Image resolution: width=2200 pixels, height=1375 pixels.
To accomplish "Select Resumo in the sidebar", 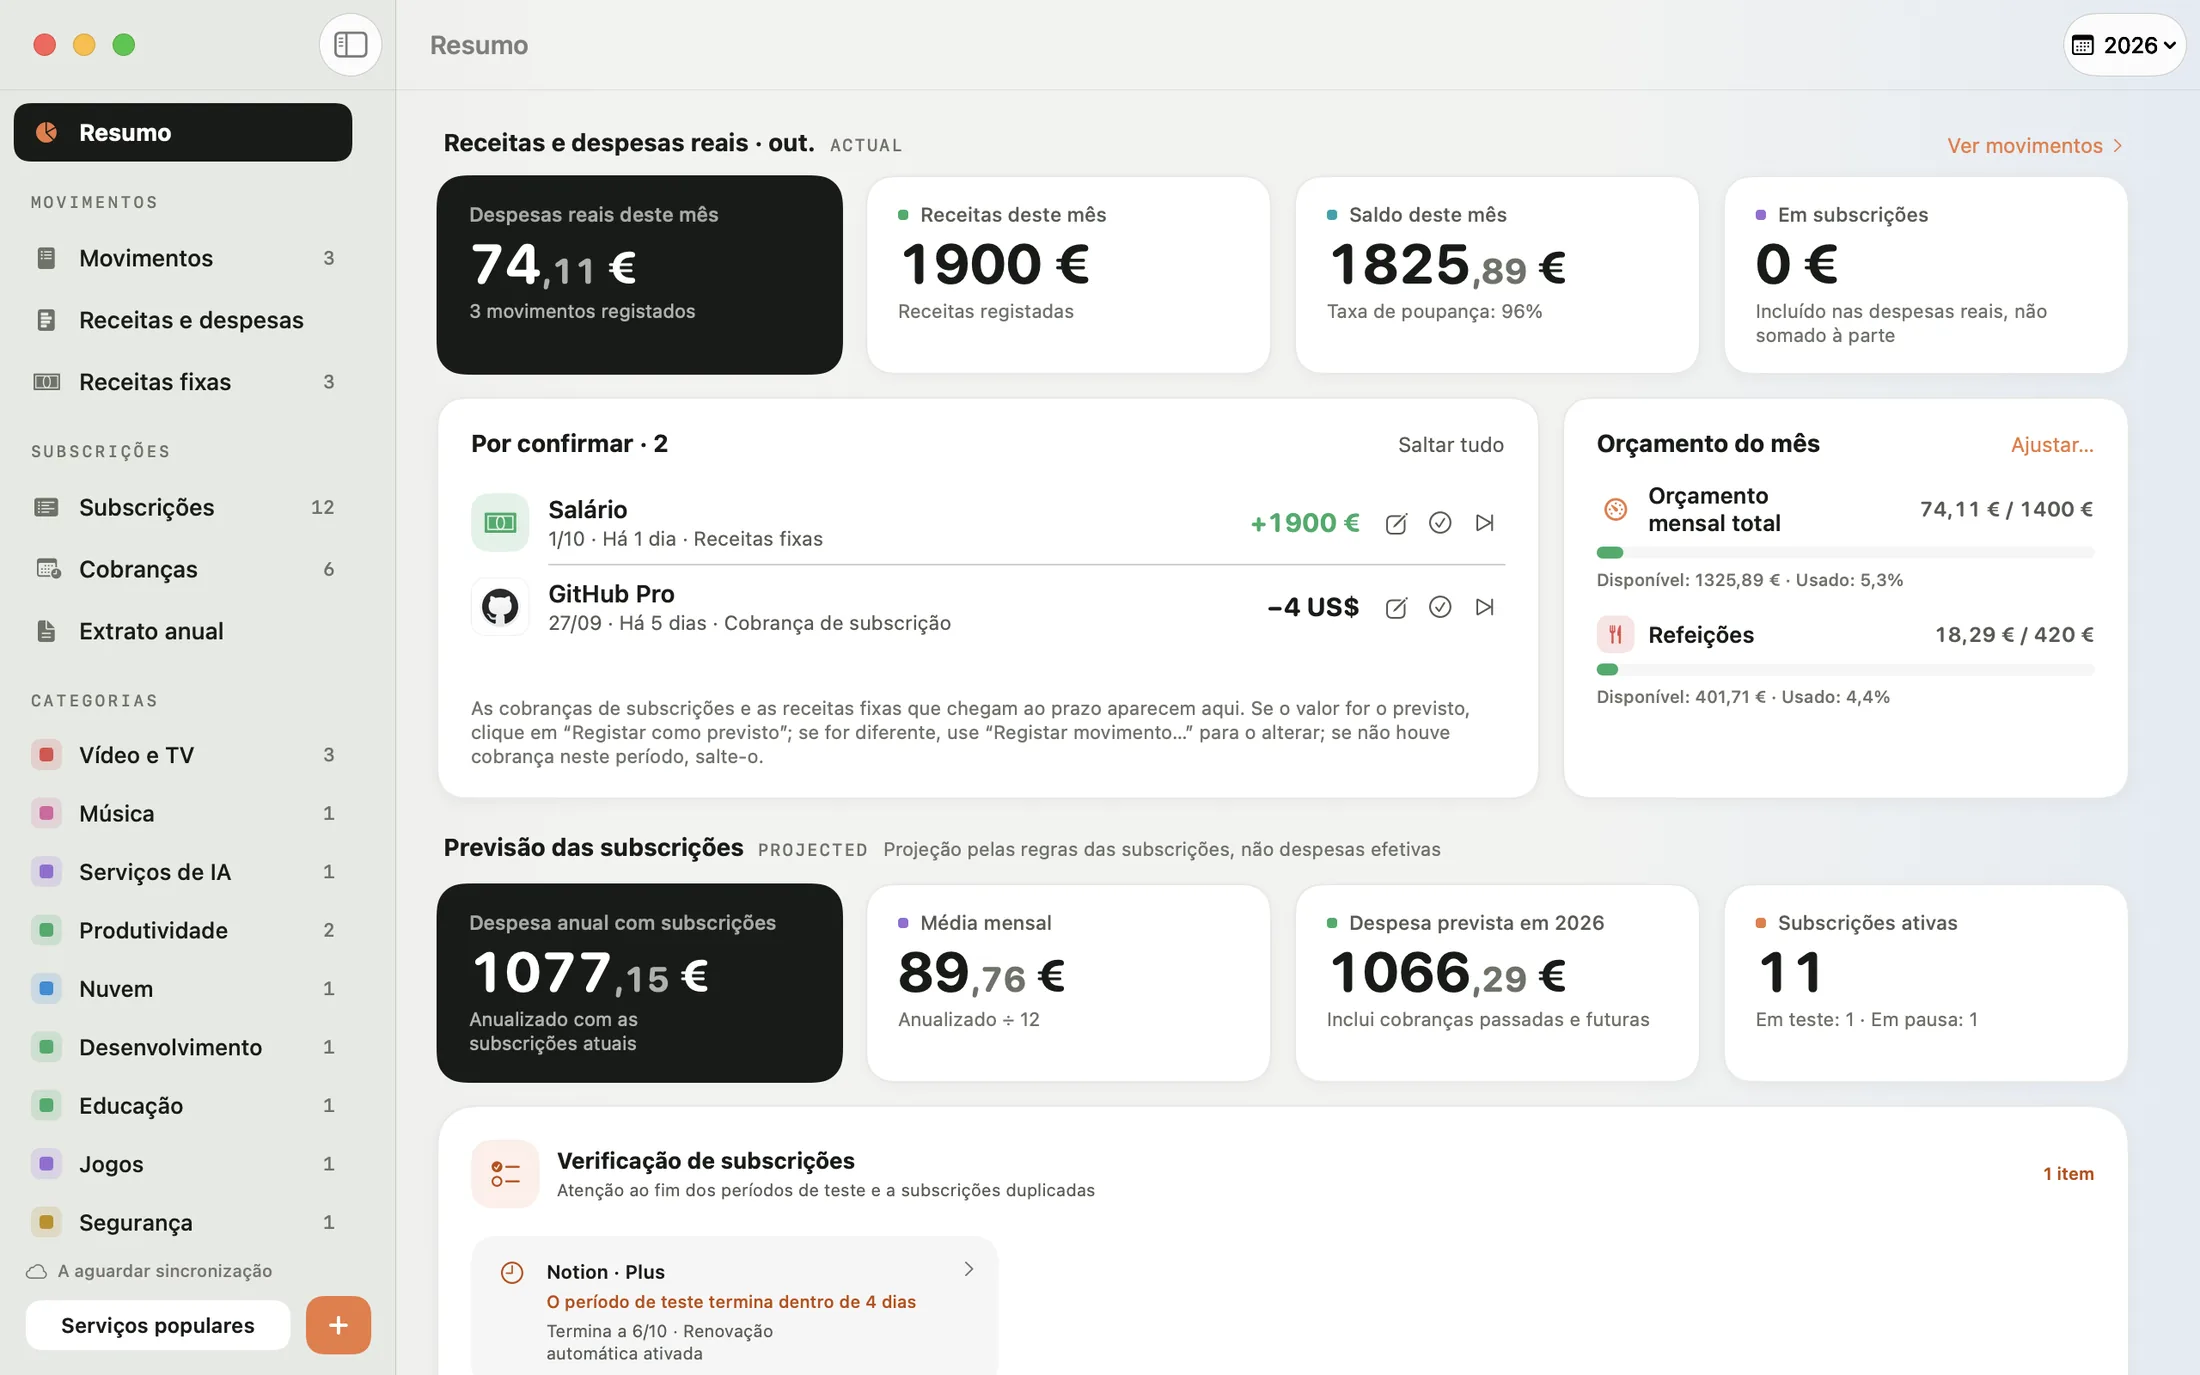I will [183, 132].
